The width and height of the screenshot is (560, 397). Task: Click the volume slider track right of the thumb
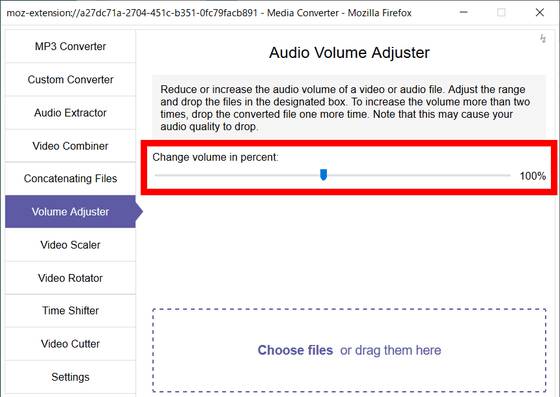pyautogui.click(x=419, y=175)
